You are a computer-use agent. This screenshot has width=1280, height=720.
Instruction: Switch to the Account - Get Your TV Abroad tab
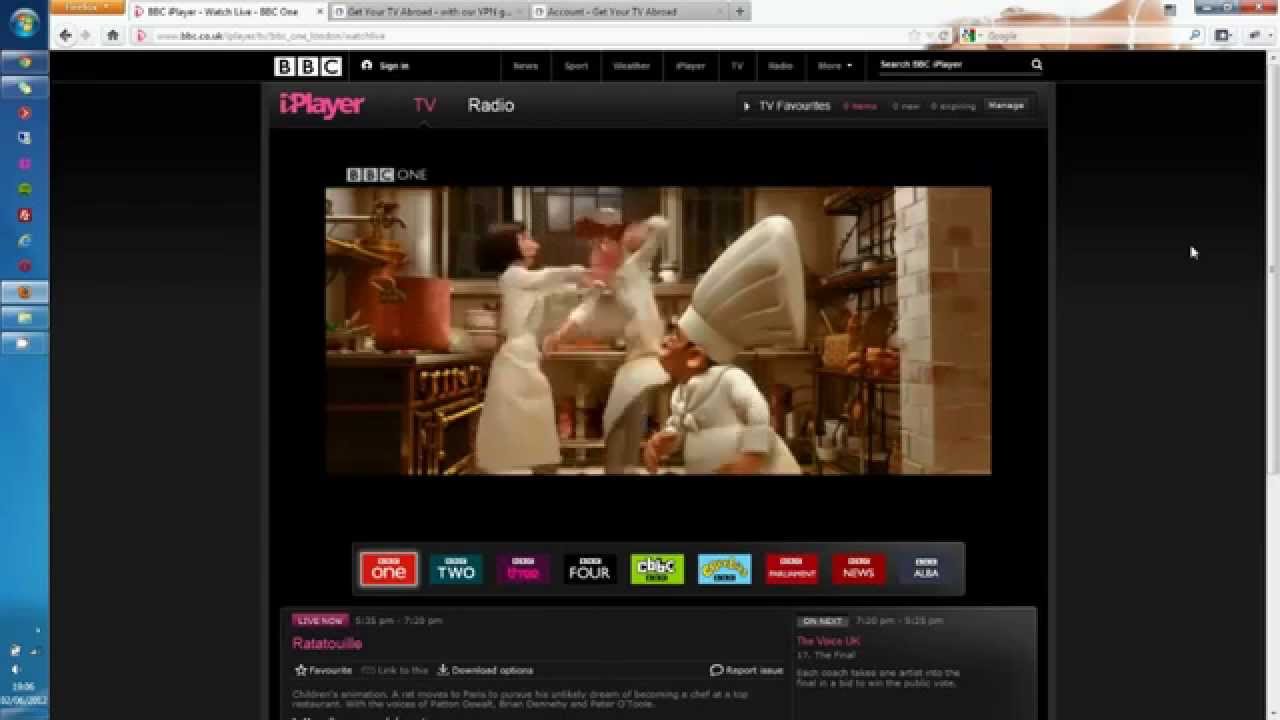628,12
